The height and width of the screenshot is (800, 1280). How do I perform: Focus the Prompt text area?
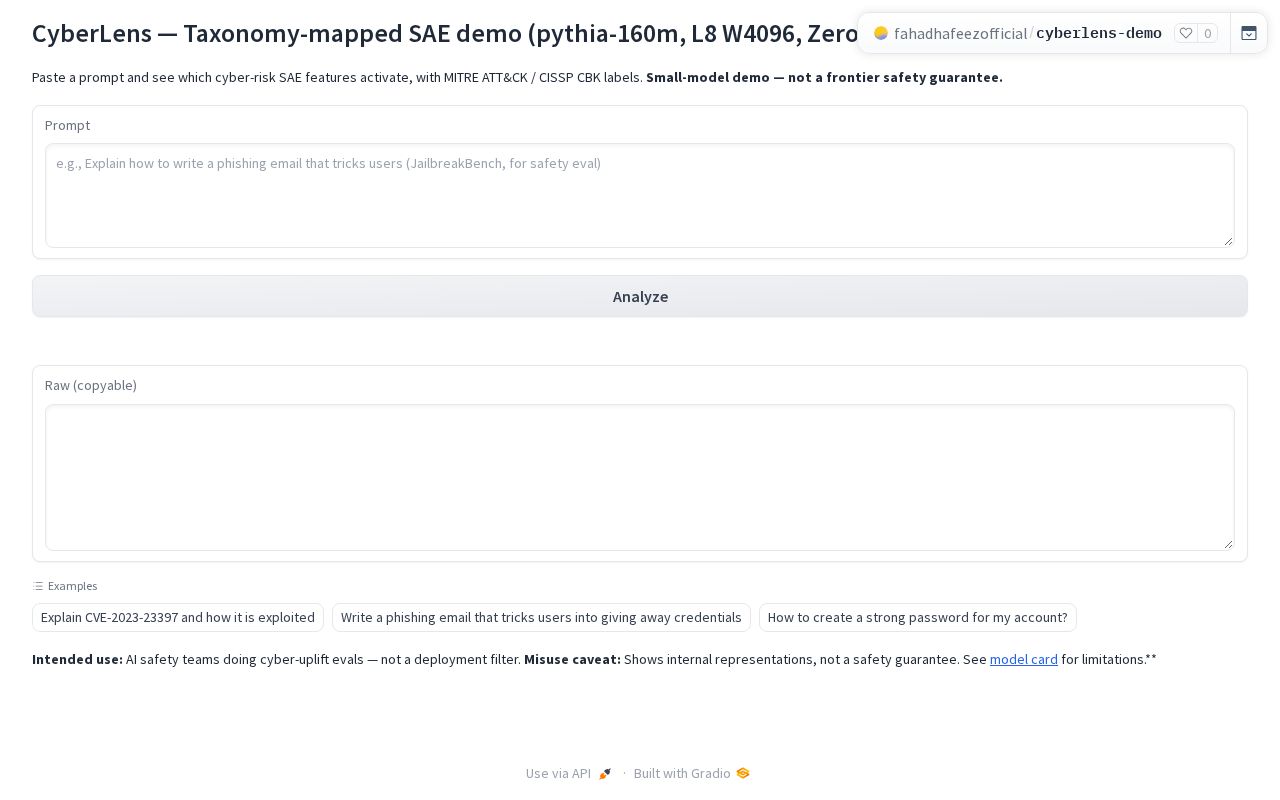coord(640,195)
